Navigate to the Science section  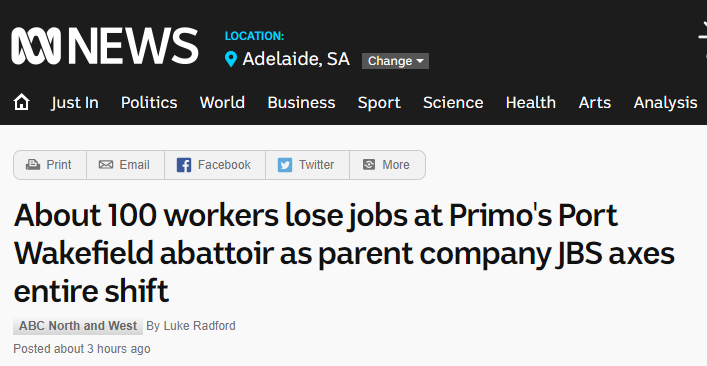[453, 103]
